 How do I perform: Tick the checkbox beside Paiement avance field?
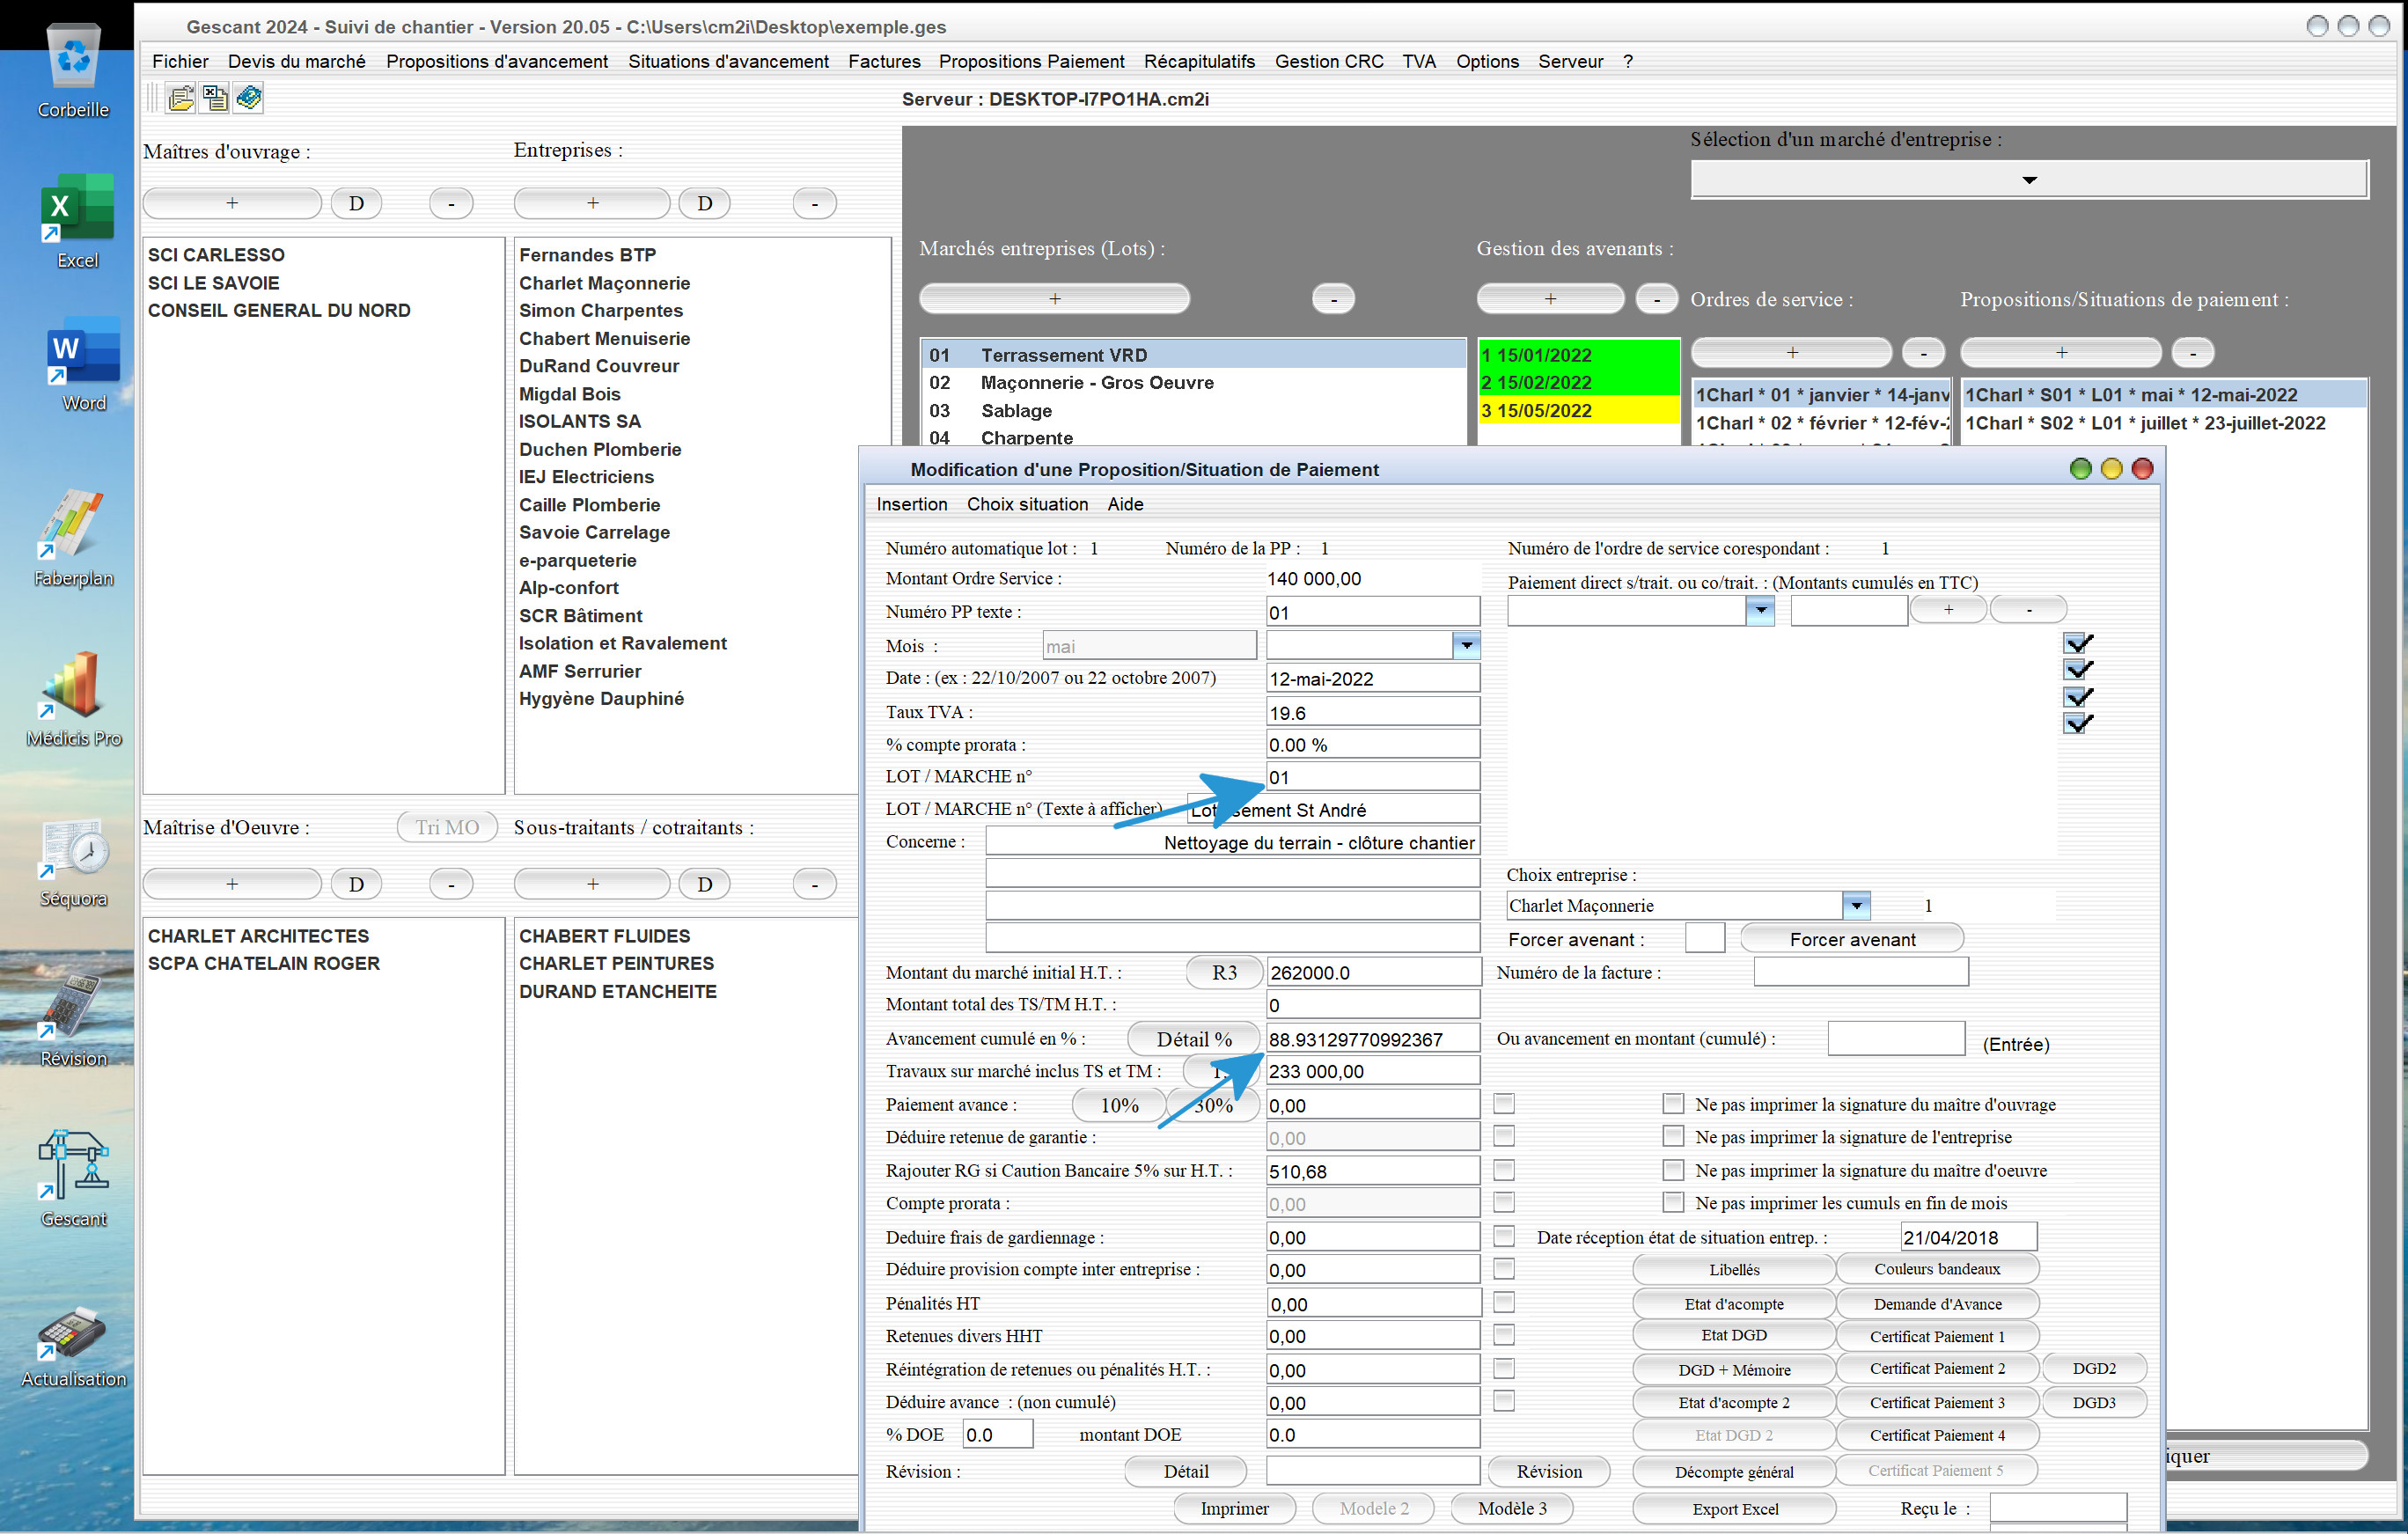click(1503, 1103)
